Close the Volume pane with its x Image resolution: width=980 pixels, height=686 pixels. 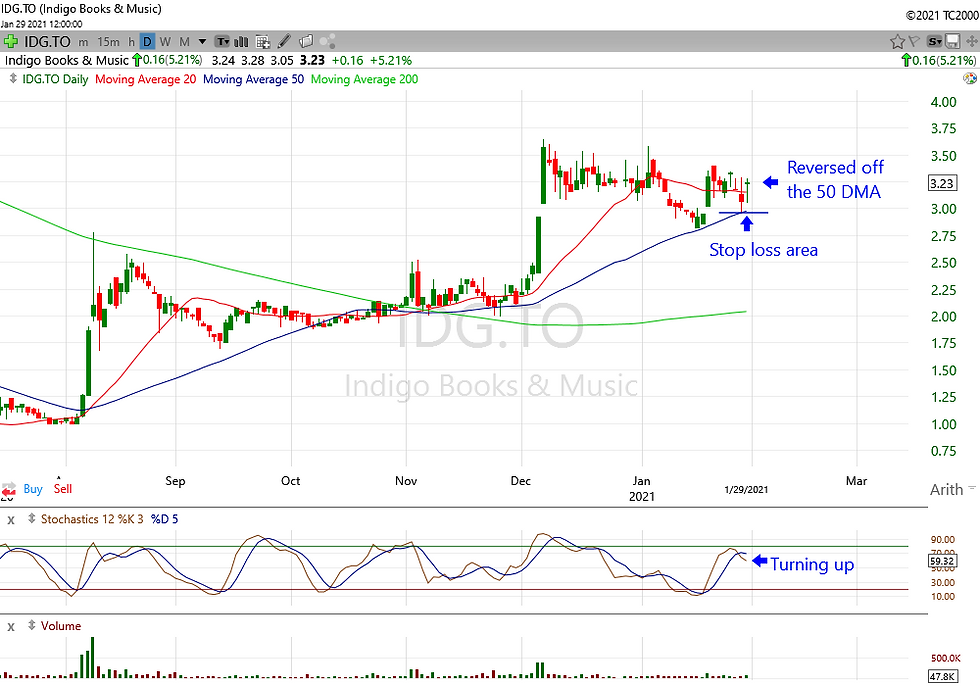click(x=11, y=627)
